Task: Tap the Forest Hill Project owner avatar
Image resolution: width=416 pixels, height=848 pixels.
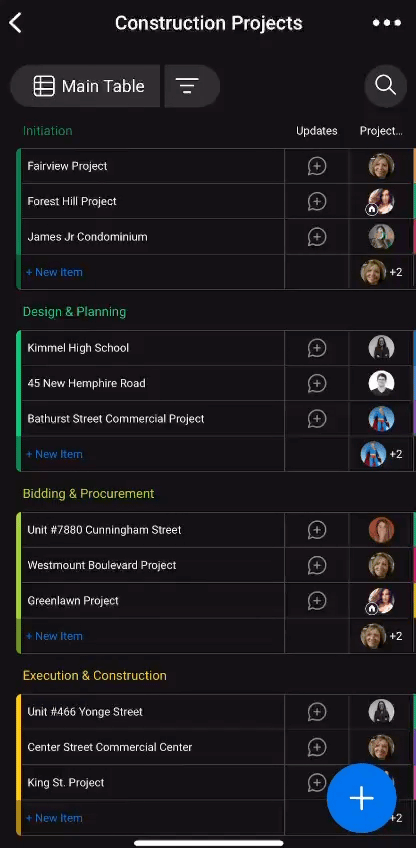Action: (x=381, y=201)
